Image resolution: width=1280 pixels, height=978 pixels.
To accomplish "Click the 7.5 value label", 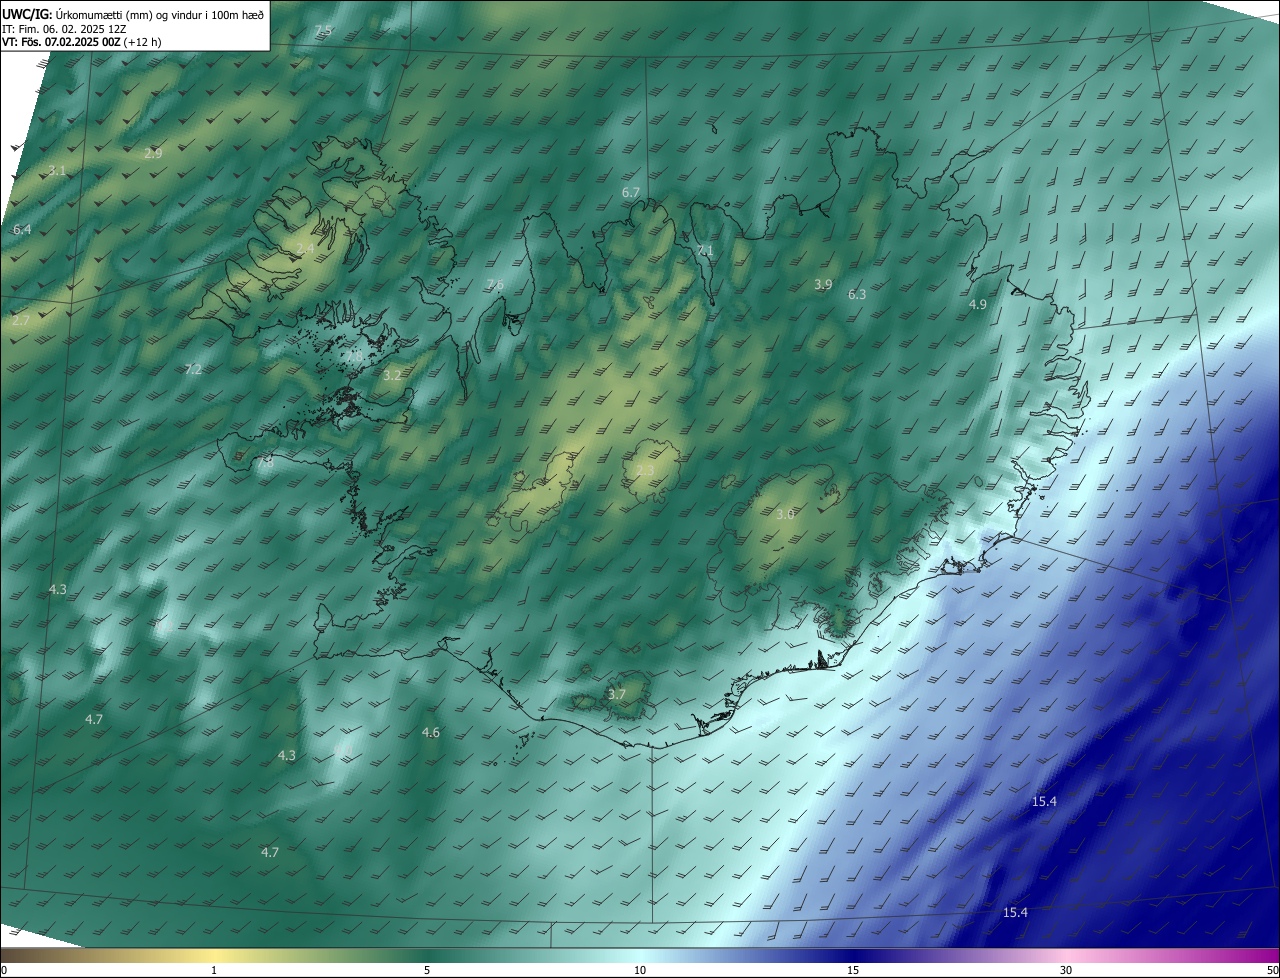I will (323, 31).
